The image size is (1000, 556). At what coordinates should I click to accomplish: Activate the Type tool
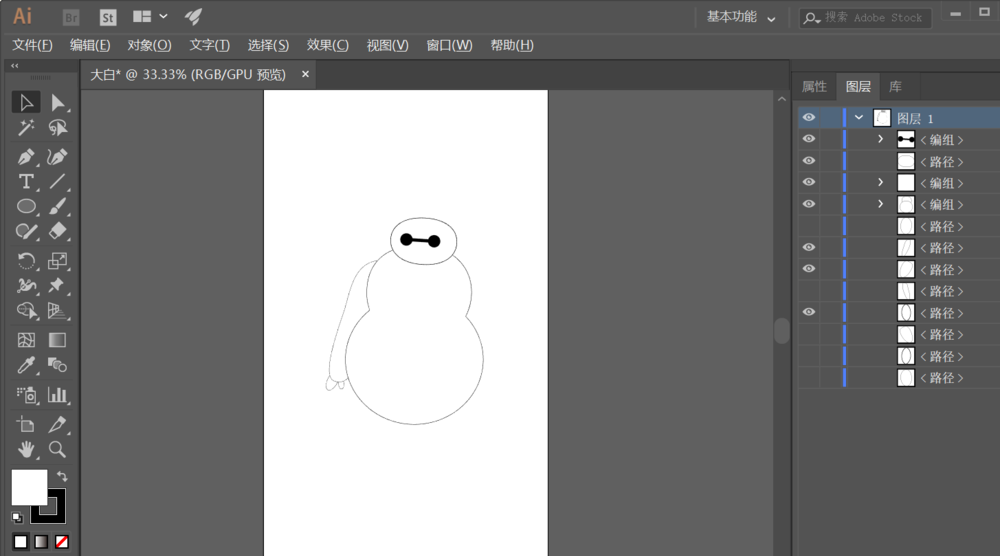click(26, 182)
